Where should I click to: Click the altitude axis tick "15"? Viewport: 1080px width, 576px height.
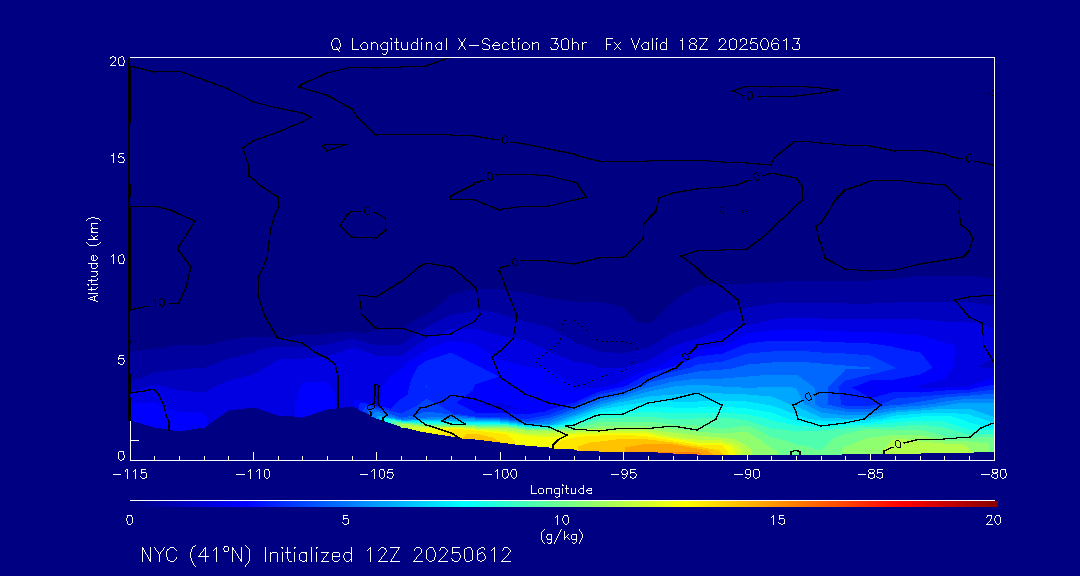(x=117, y=158)
